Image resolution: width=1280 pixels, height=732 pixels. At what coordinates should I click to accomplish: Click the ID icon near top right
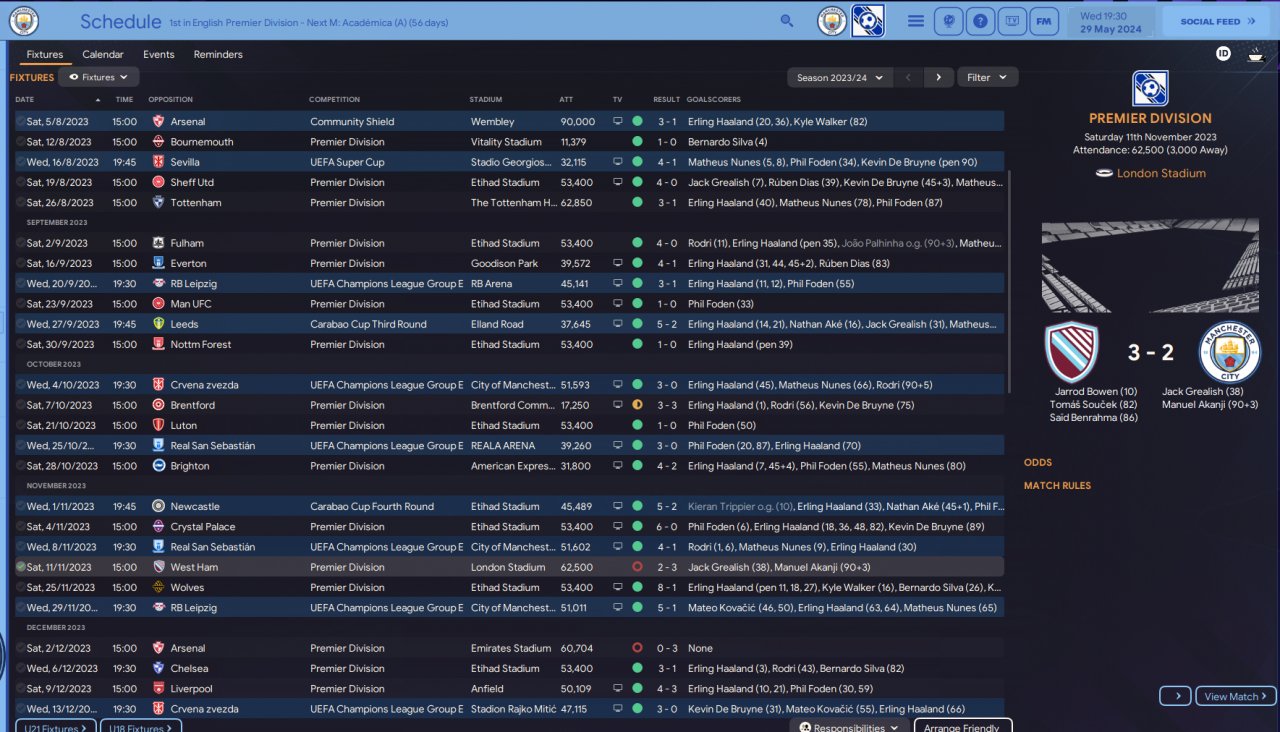[1223, 54]
